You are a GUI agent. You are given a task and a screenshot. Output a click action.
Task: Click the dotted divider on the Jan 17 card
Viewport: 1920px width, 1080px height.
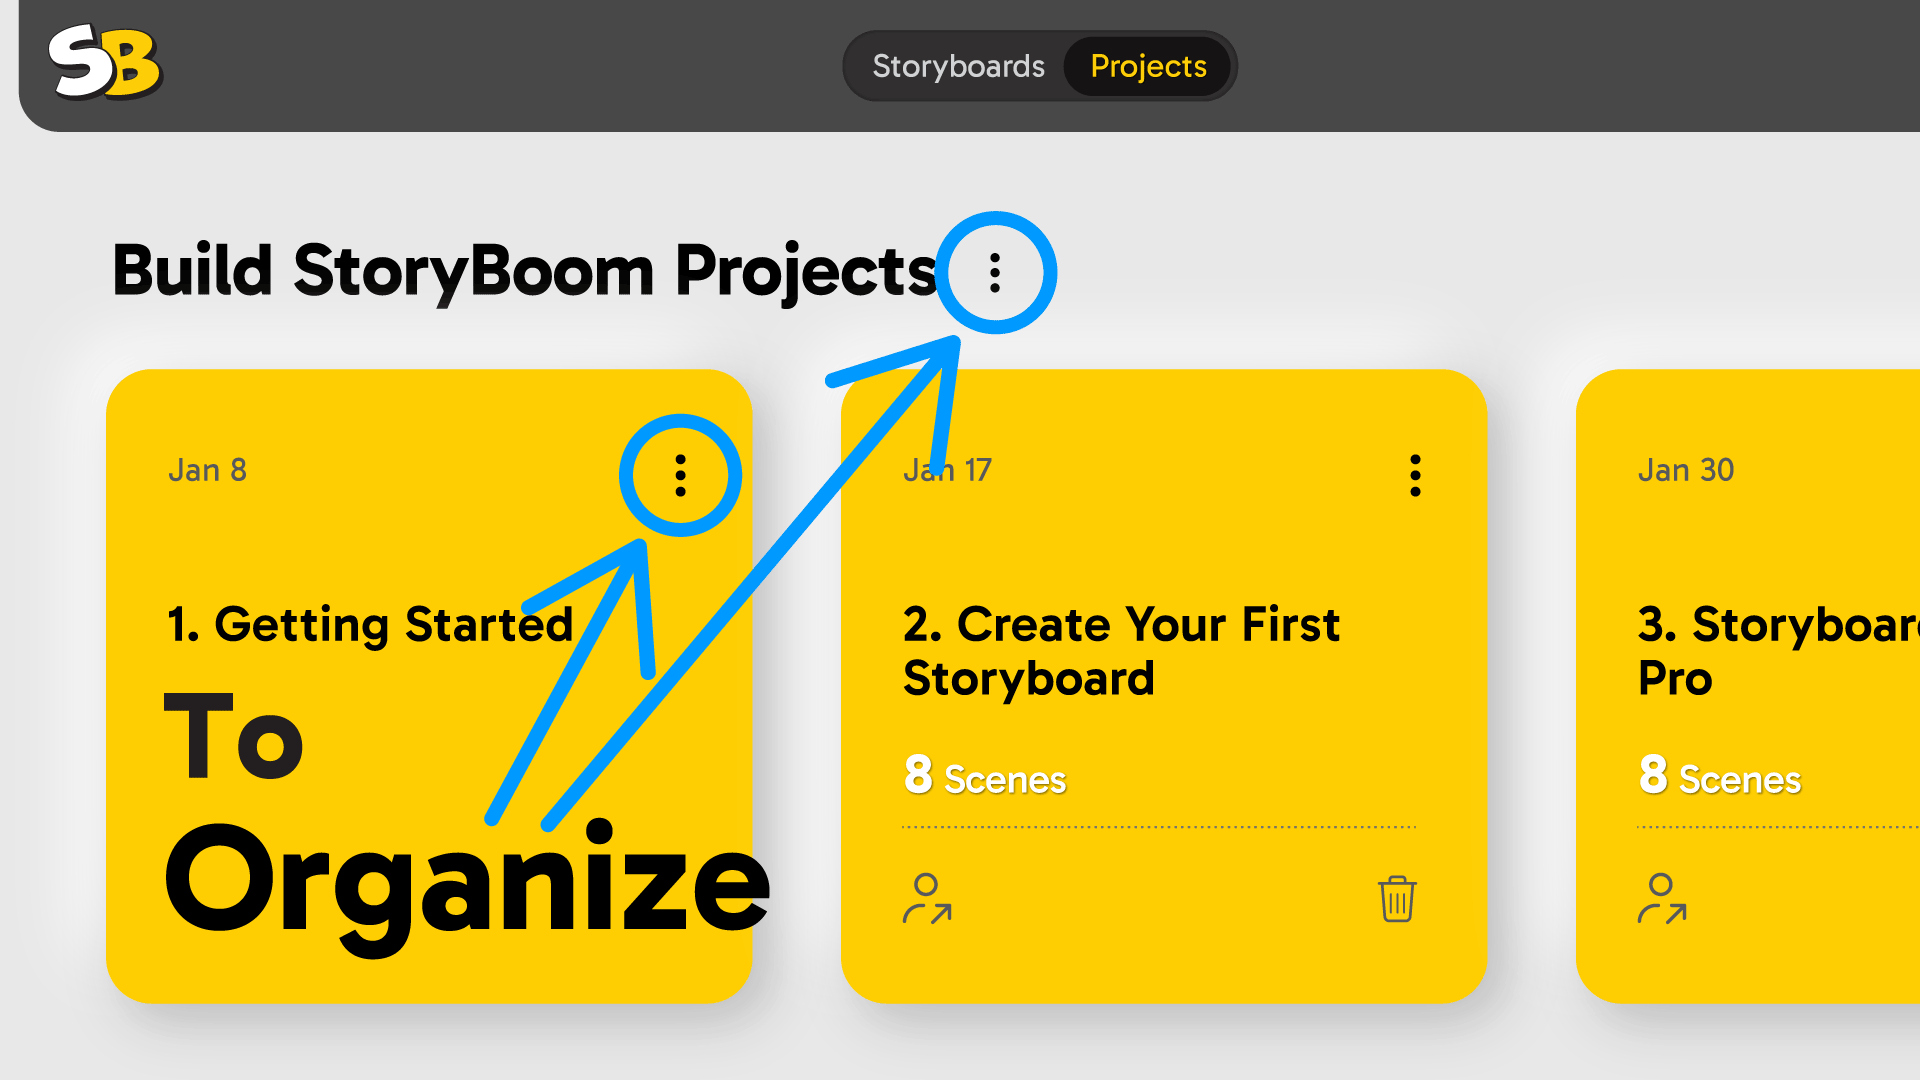click(x=1160, y=827)
